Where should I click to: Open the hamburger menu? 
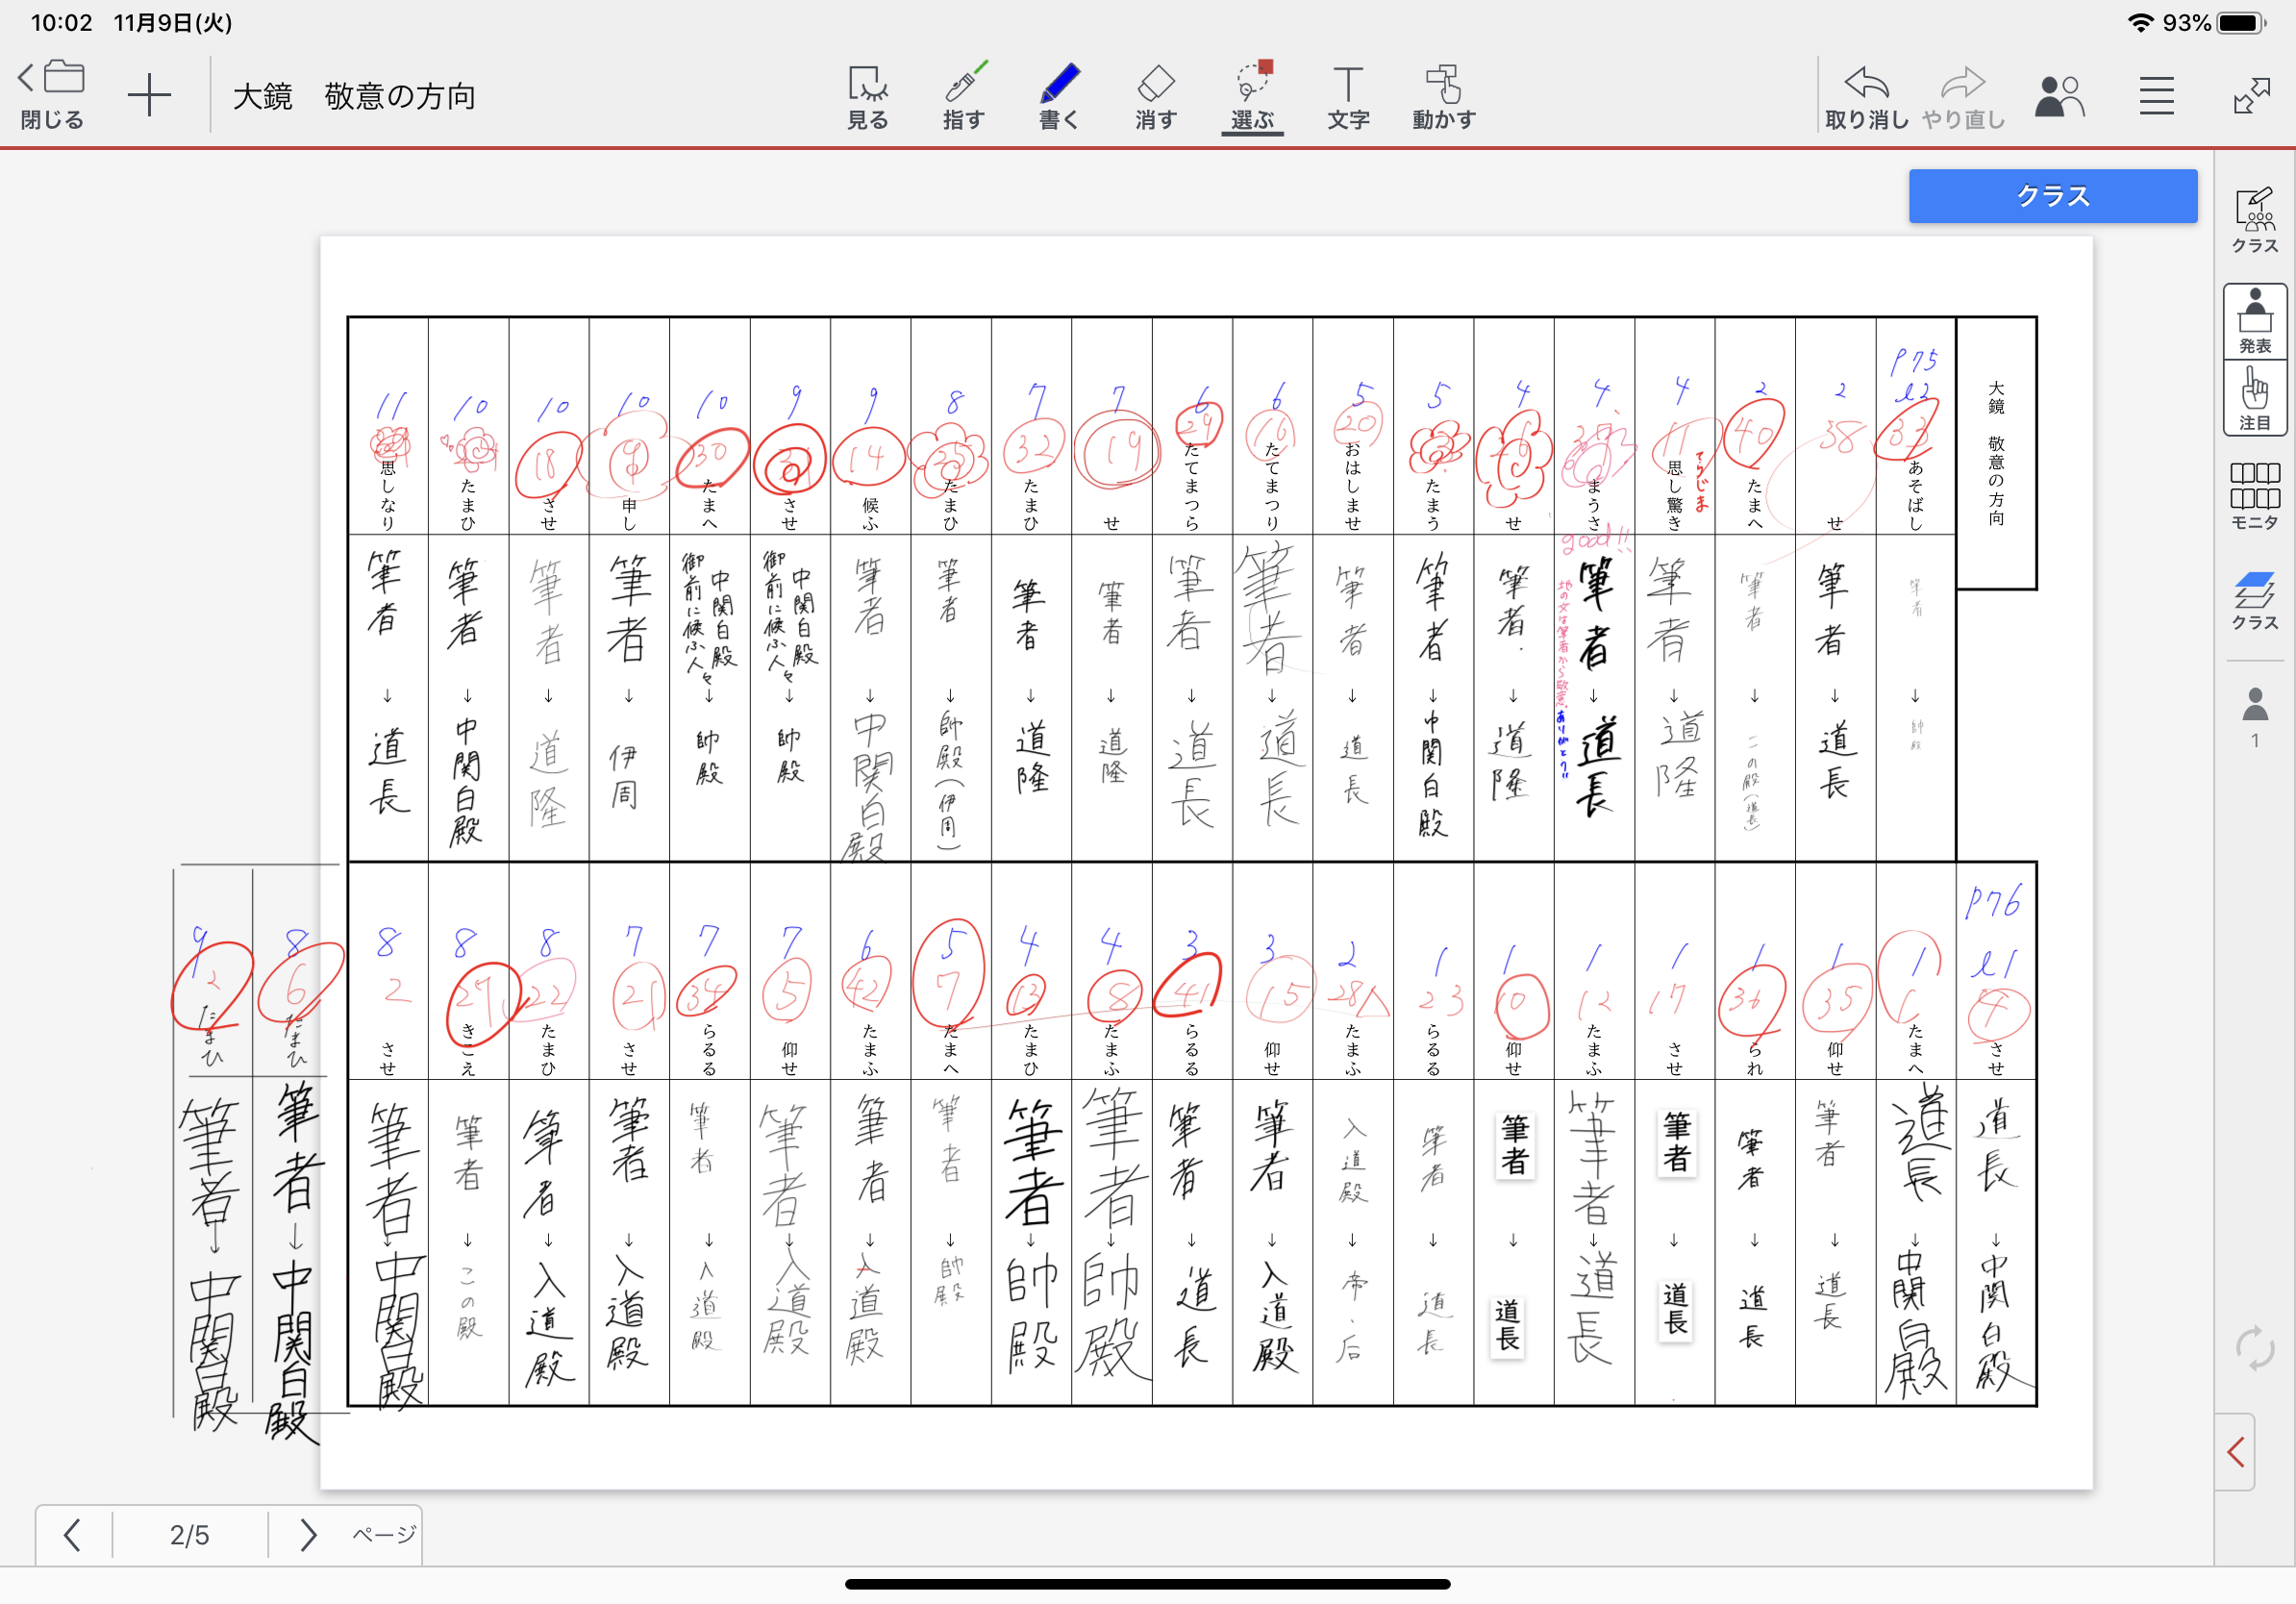click(x=2156, y=97)
